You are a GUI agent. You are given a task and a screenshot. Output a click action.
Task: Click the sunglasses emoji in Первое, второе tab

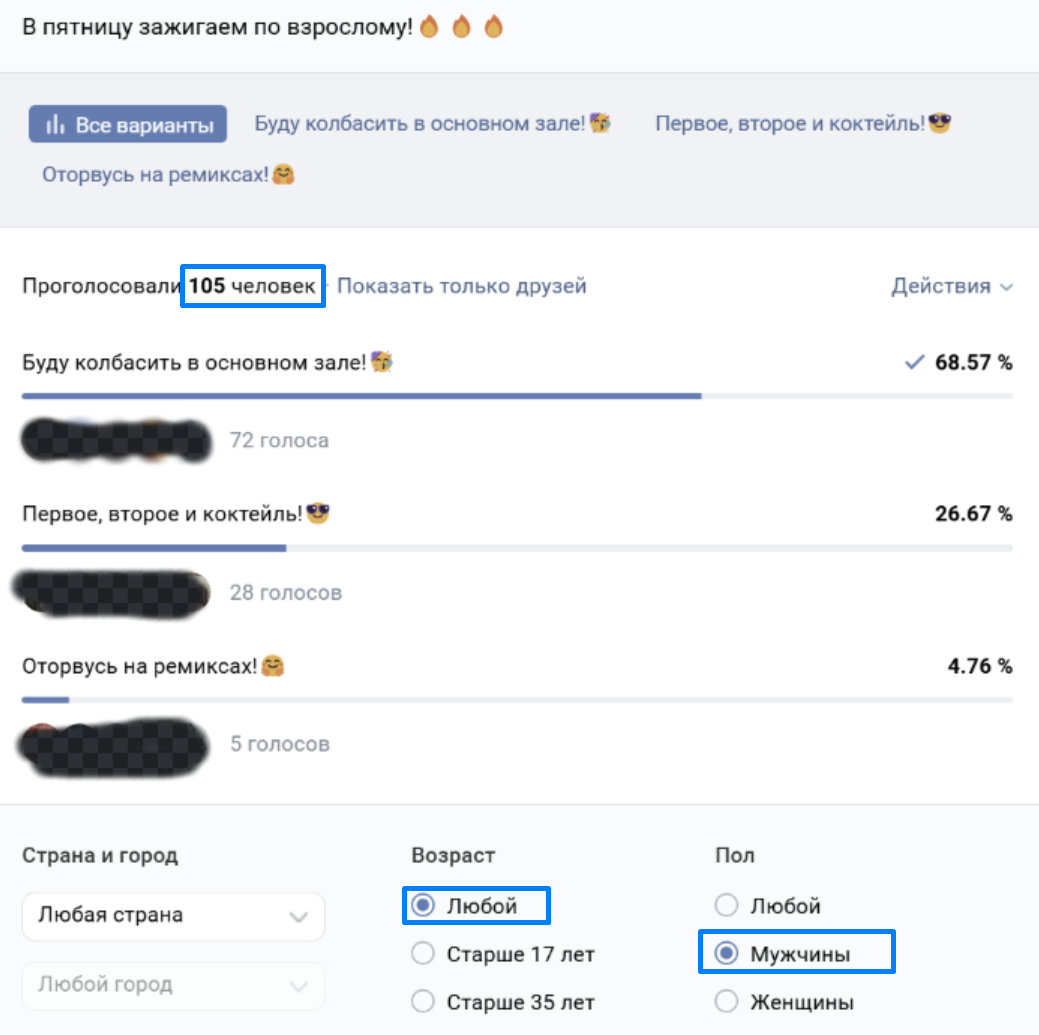[x=939, y=124]
